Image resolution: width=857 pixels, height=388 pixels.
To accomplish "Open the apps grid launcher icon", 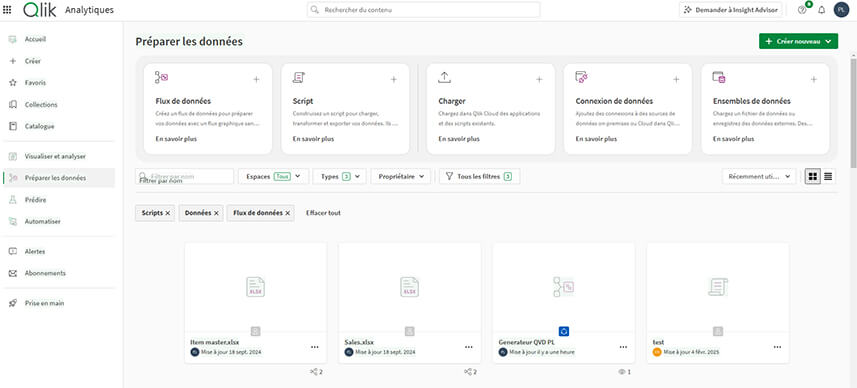I will (x=8, y=10).
